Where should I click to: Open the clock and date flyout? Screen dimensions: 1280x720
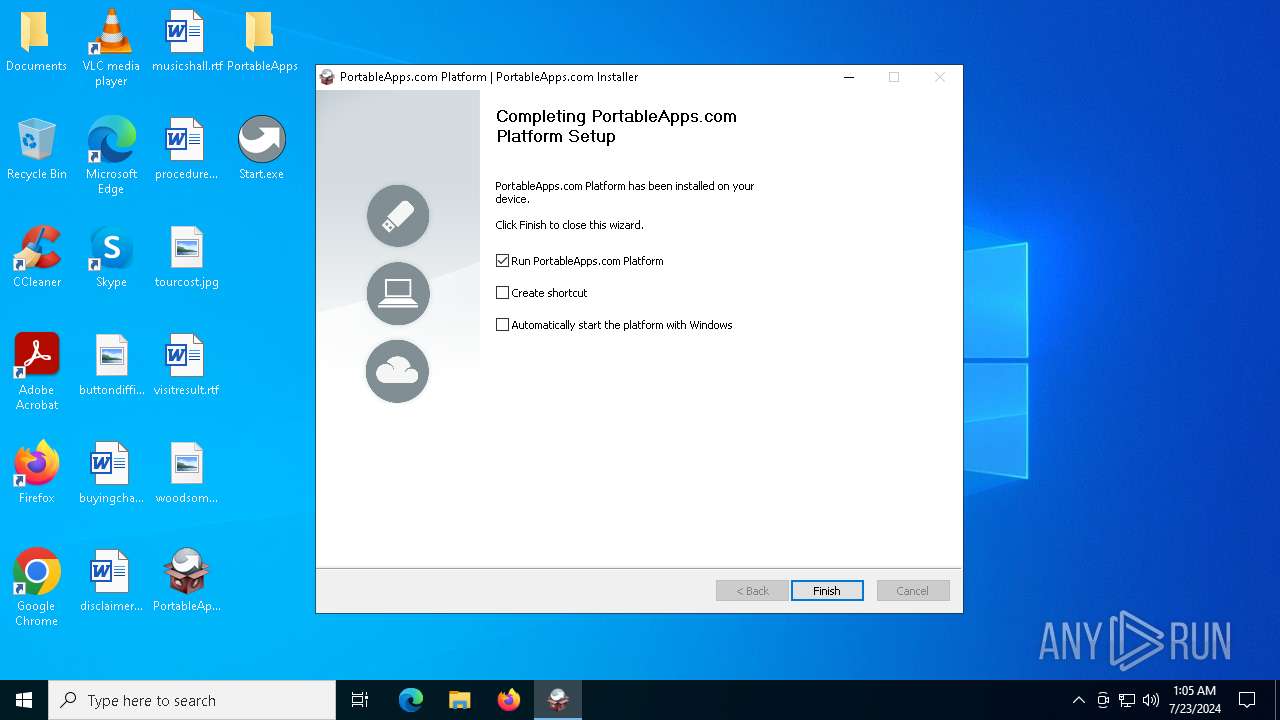click(x=1194, y=700)
